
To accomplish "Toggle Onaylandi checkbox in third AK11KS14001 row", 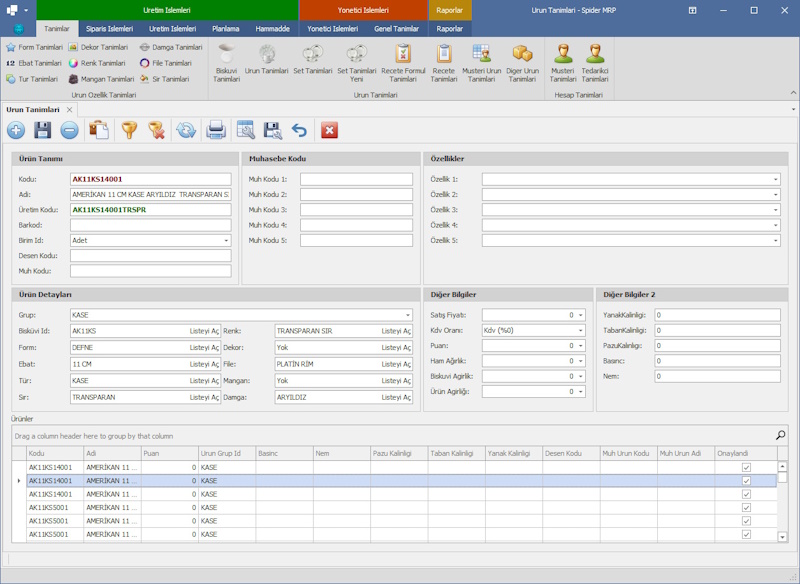I will [746, 494].
